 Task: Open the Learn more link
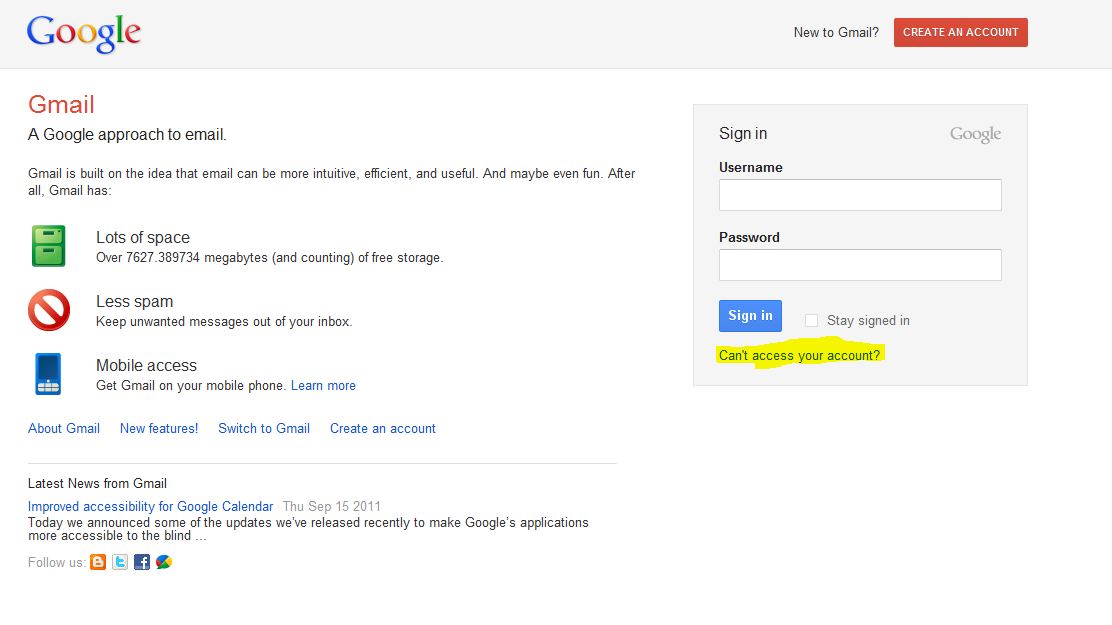tap(323, 385)
